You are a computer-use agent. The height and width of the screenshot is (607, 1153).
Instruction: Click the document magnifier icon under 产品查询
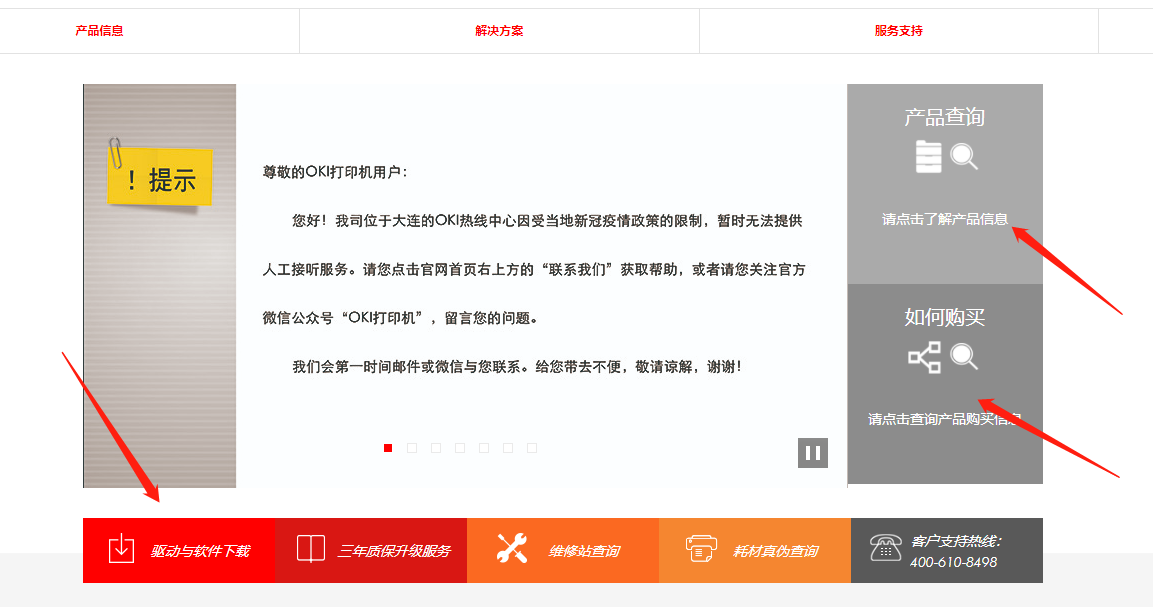pyautogui.click(x=944, y=157)
